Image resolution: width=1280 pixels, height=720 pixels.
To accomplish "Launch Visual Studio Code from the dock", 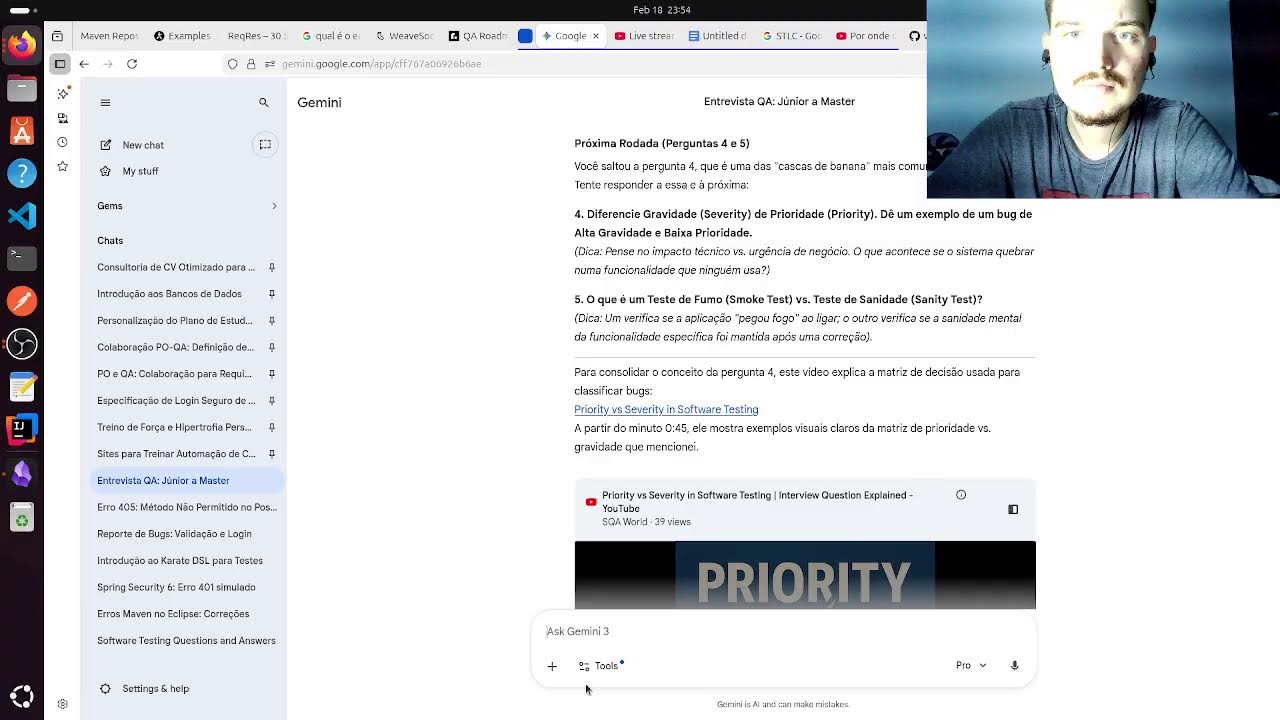I will [x=22, y=216].
